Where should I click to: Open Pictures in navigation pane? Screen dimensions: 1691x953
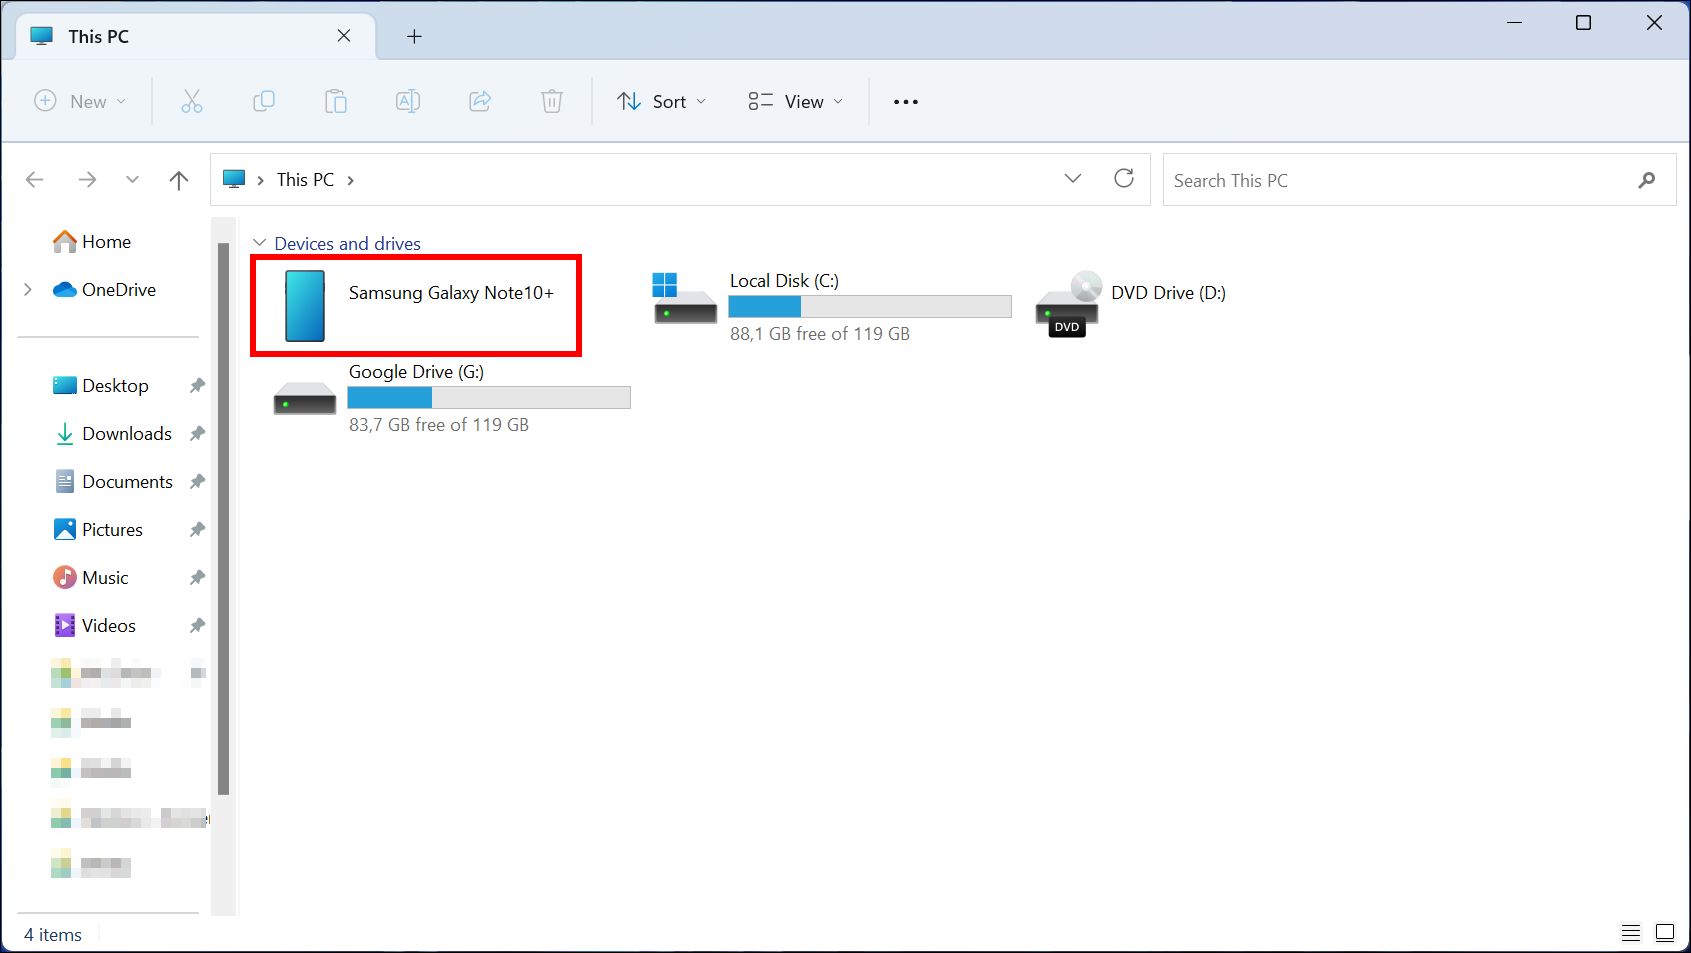[97, 530]
